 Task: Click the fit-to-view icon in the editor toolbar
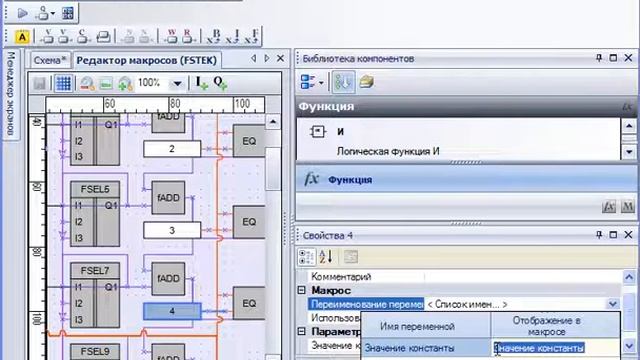(106, 84)
